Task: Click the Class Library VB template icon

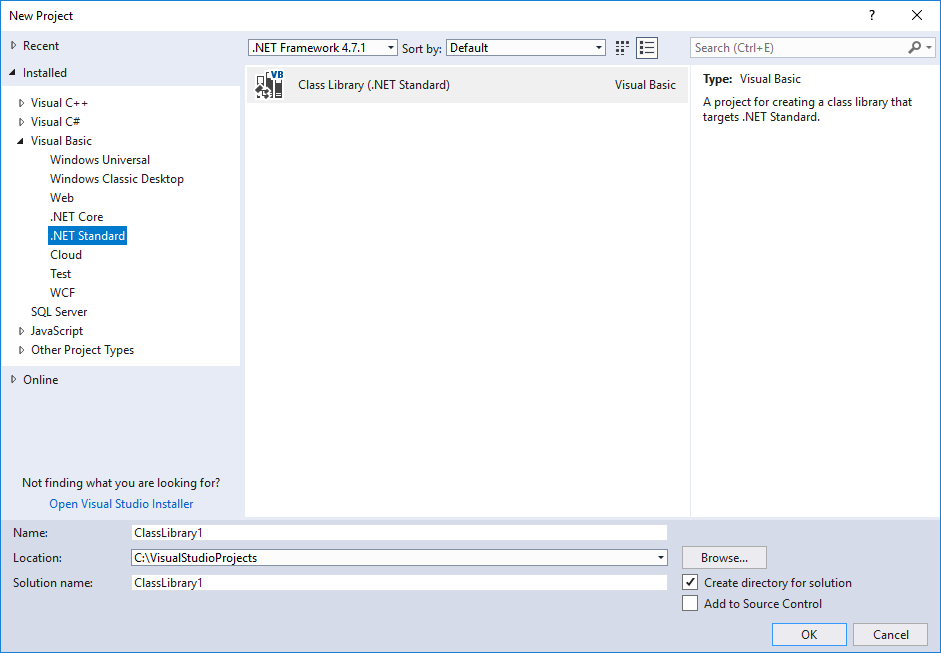Action: coord(269,85)
